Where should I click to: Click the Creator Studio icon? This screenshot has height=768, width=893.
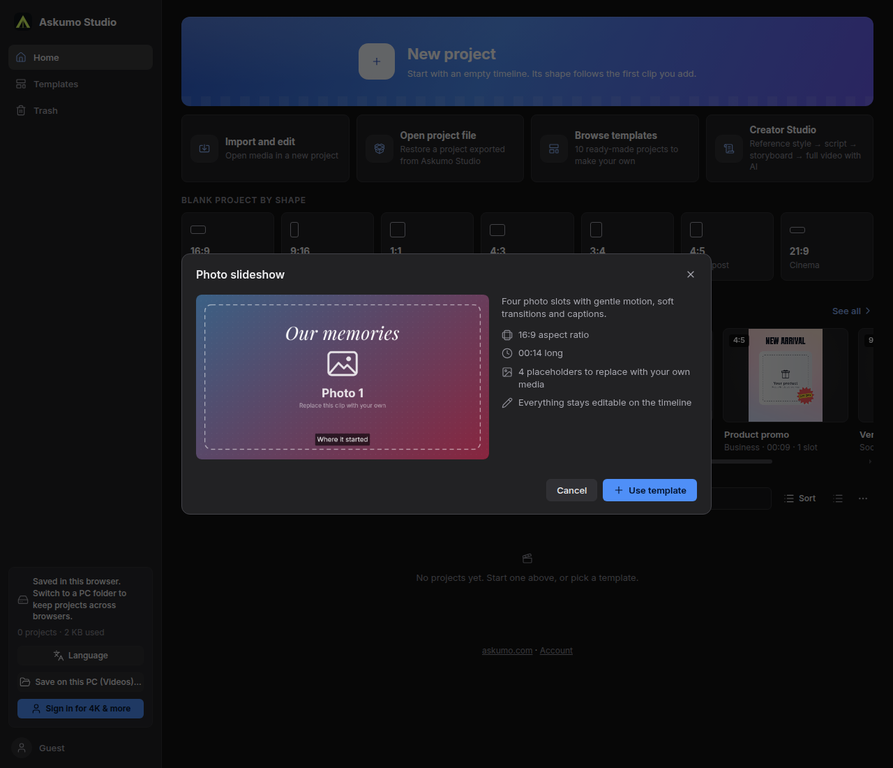(x=729, y=149)
